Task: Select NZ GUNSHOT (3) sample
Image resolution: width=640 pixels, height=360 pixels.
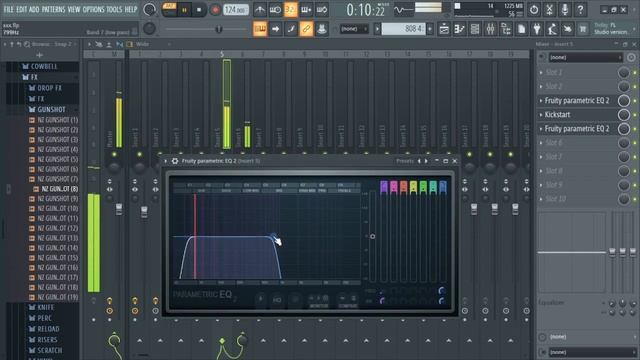Action: pyautogui.click(x=58, y=140)
